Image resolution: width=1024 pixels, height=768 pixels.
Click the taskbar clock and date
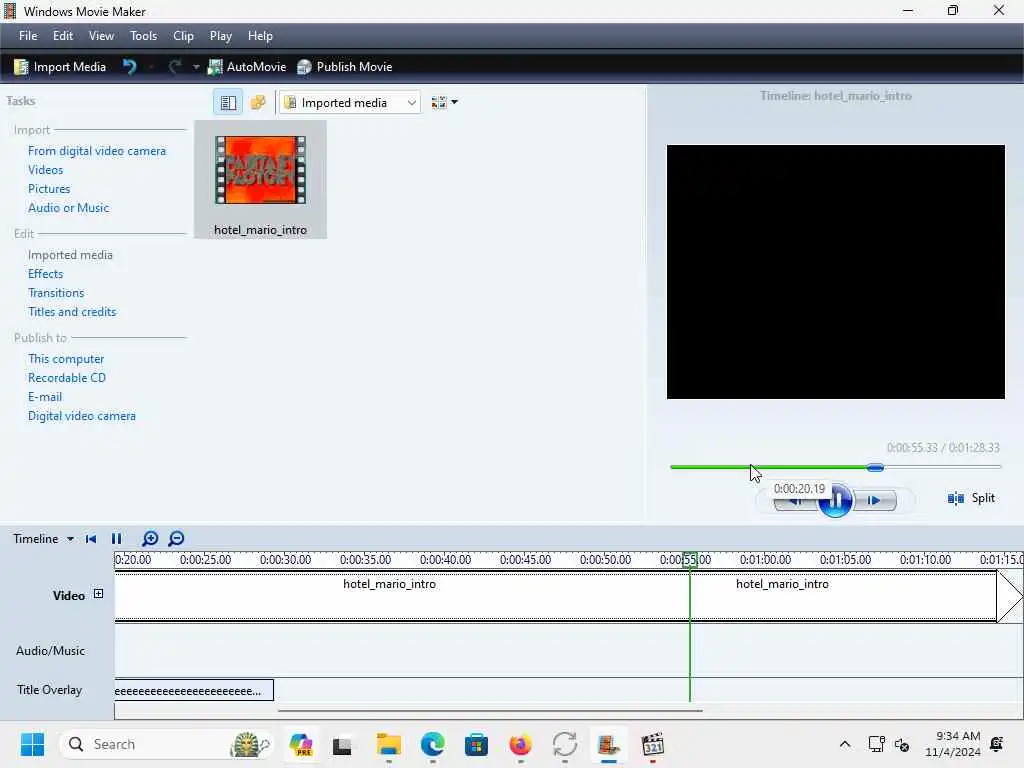click(x=953, y=744)
